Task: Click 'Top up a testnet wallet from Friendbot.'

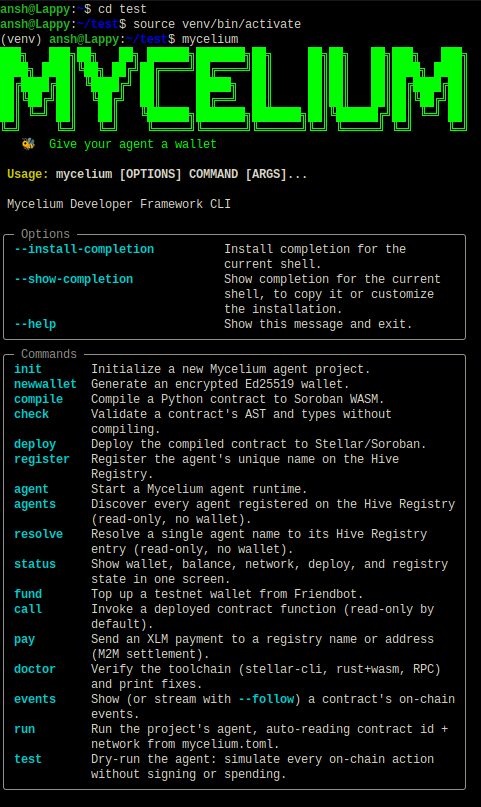Action: click(227, 594)
